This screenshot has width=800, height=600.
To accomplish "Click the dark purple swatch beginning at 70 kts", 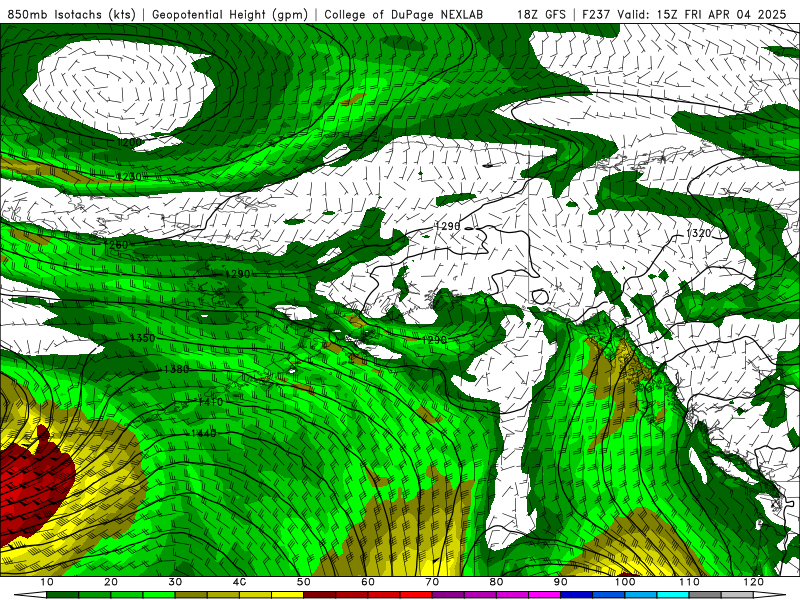I will click(x=448, y=595).
